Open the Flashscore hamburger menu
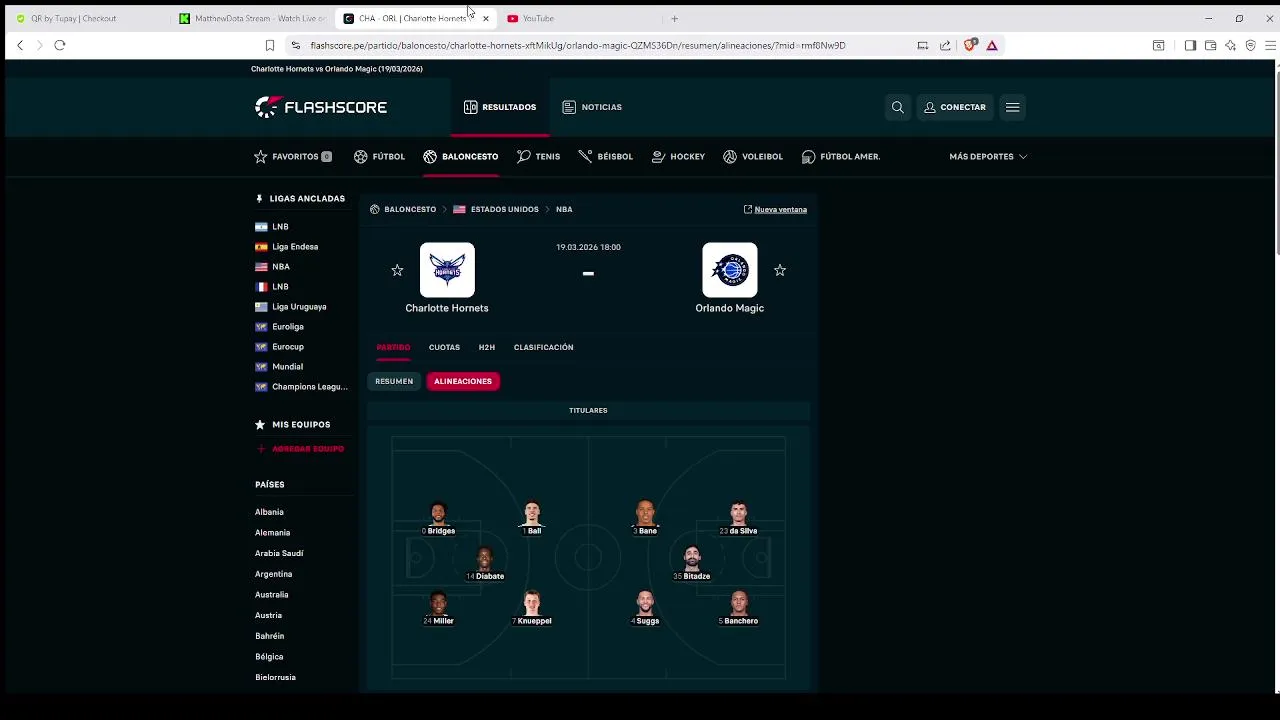Screen dimensions: 1280x720 (1013, 107)
